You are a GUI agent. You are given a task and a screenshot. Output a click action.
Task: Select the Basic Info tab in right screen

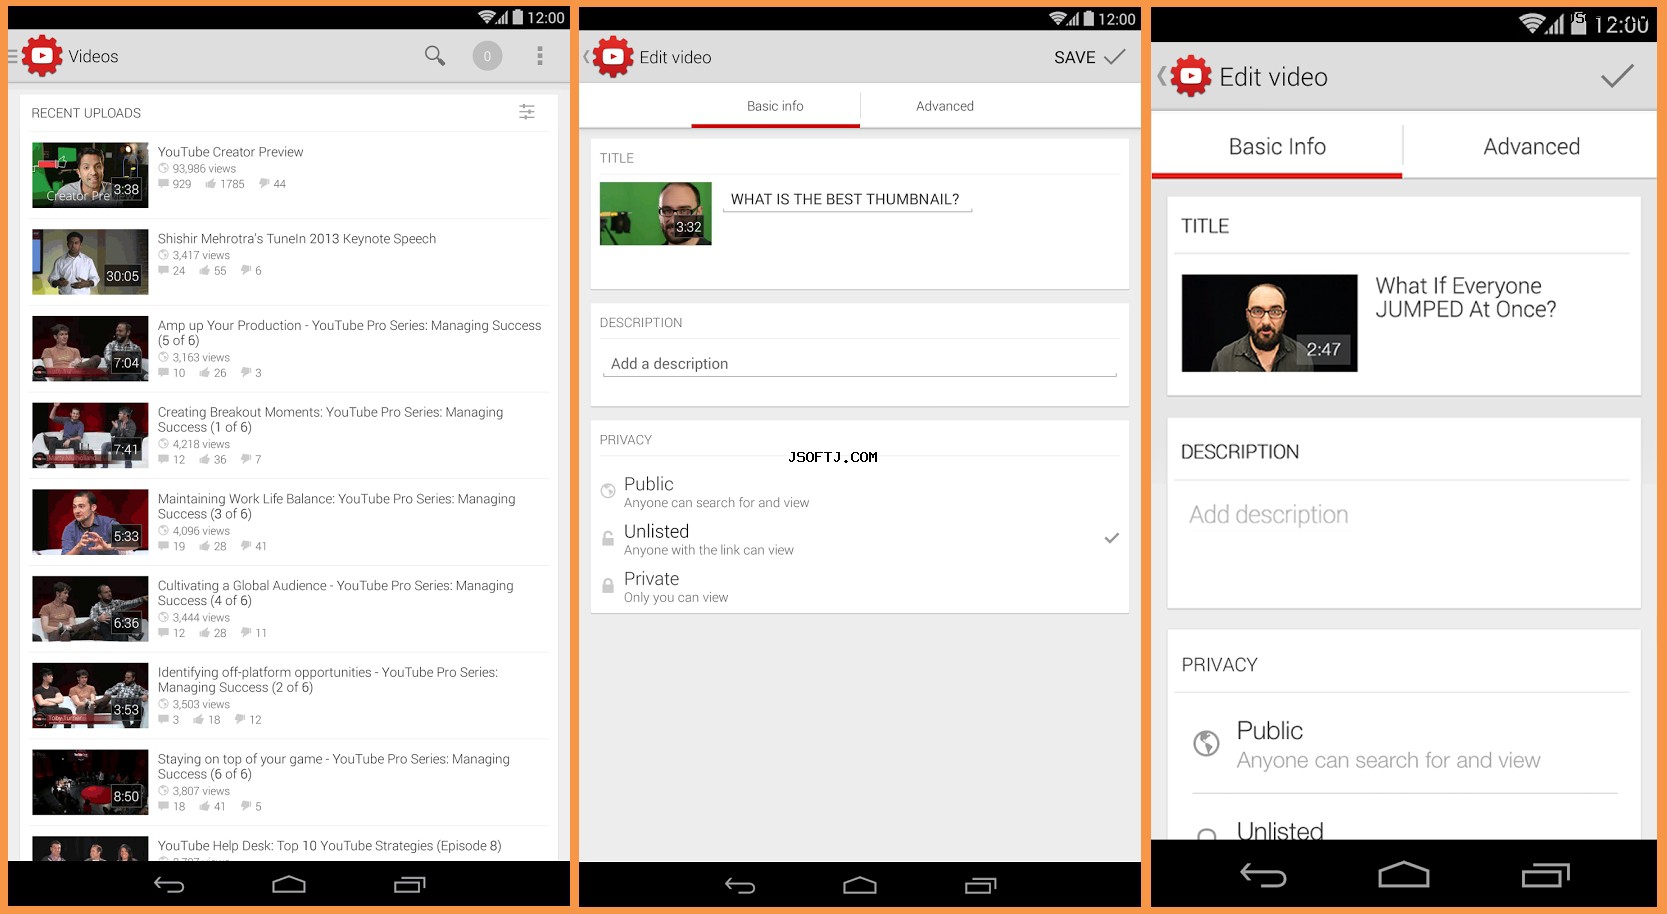1277,147
